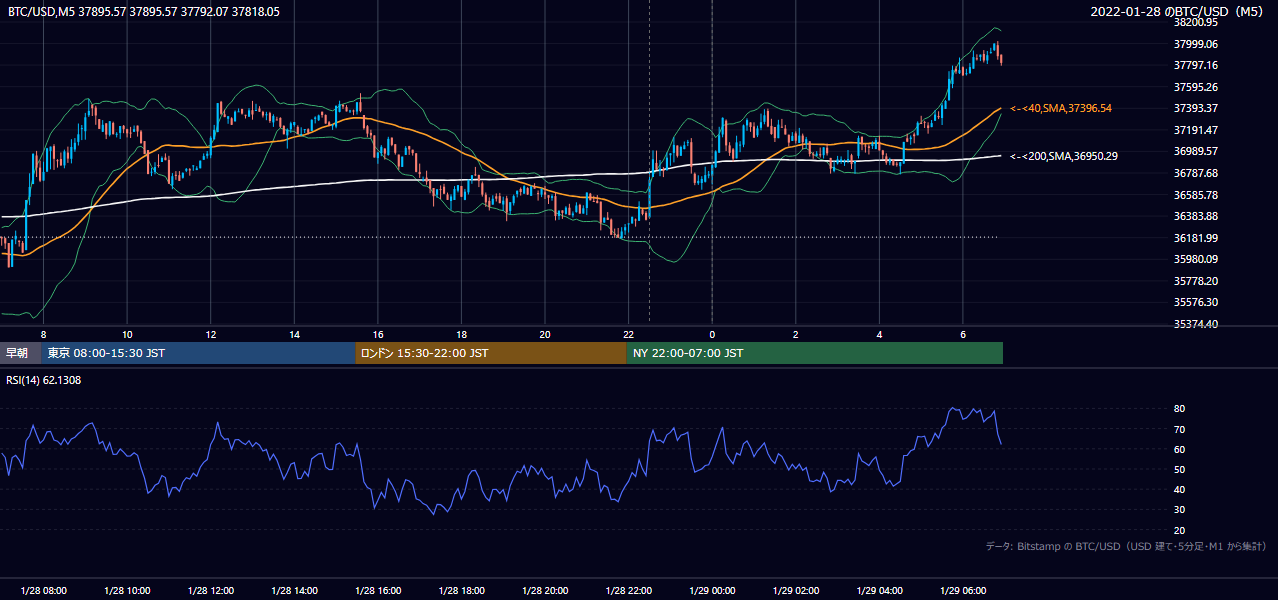The image size is (1278, 600).
Task: Click price axis label 36383.88
Action: tap(1196, 216)
